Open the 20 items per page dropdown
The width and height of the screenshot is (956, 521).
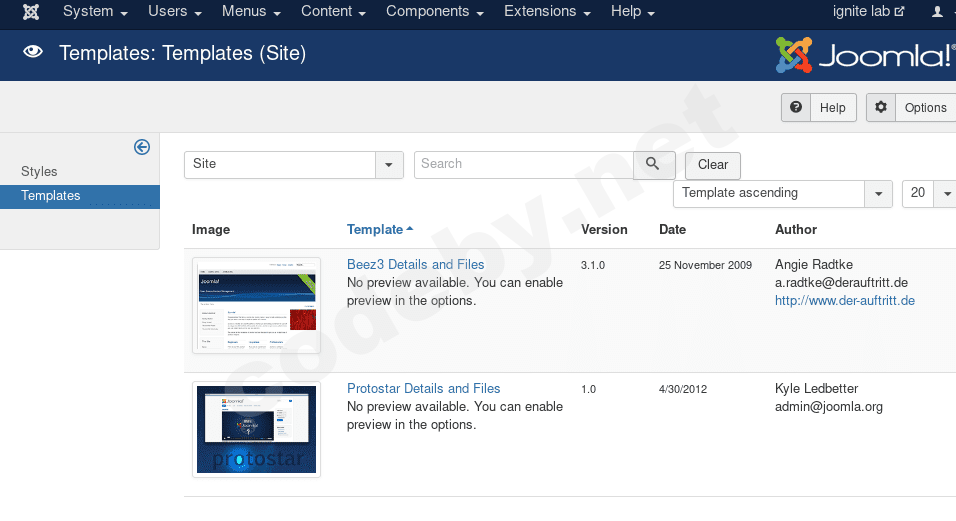[929, 194]
